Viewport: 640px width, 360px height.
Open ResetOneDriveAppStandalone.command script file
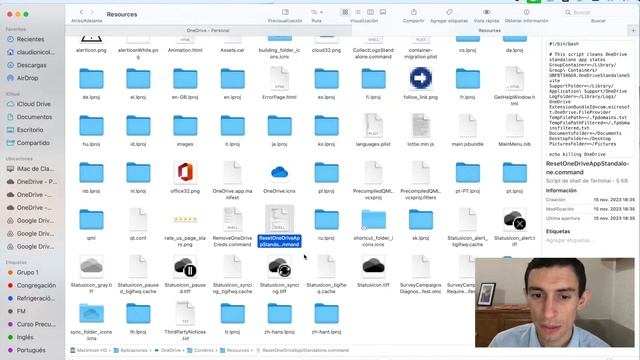pos(279,219)
